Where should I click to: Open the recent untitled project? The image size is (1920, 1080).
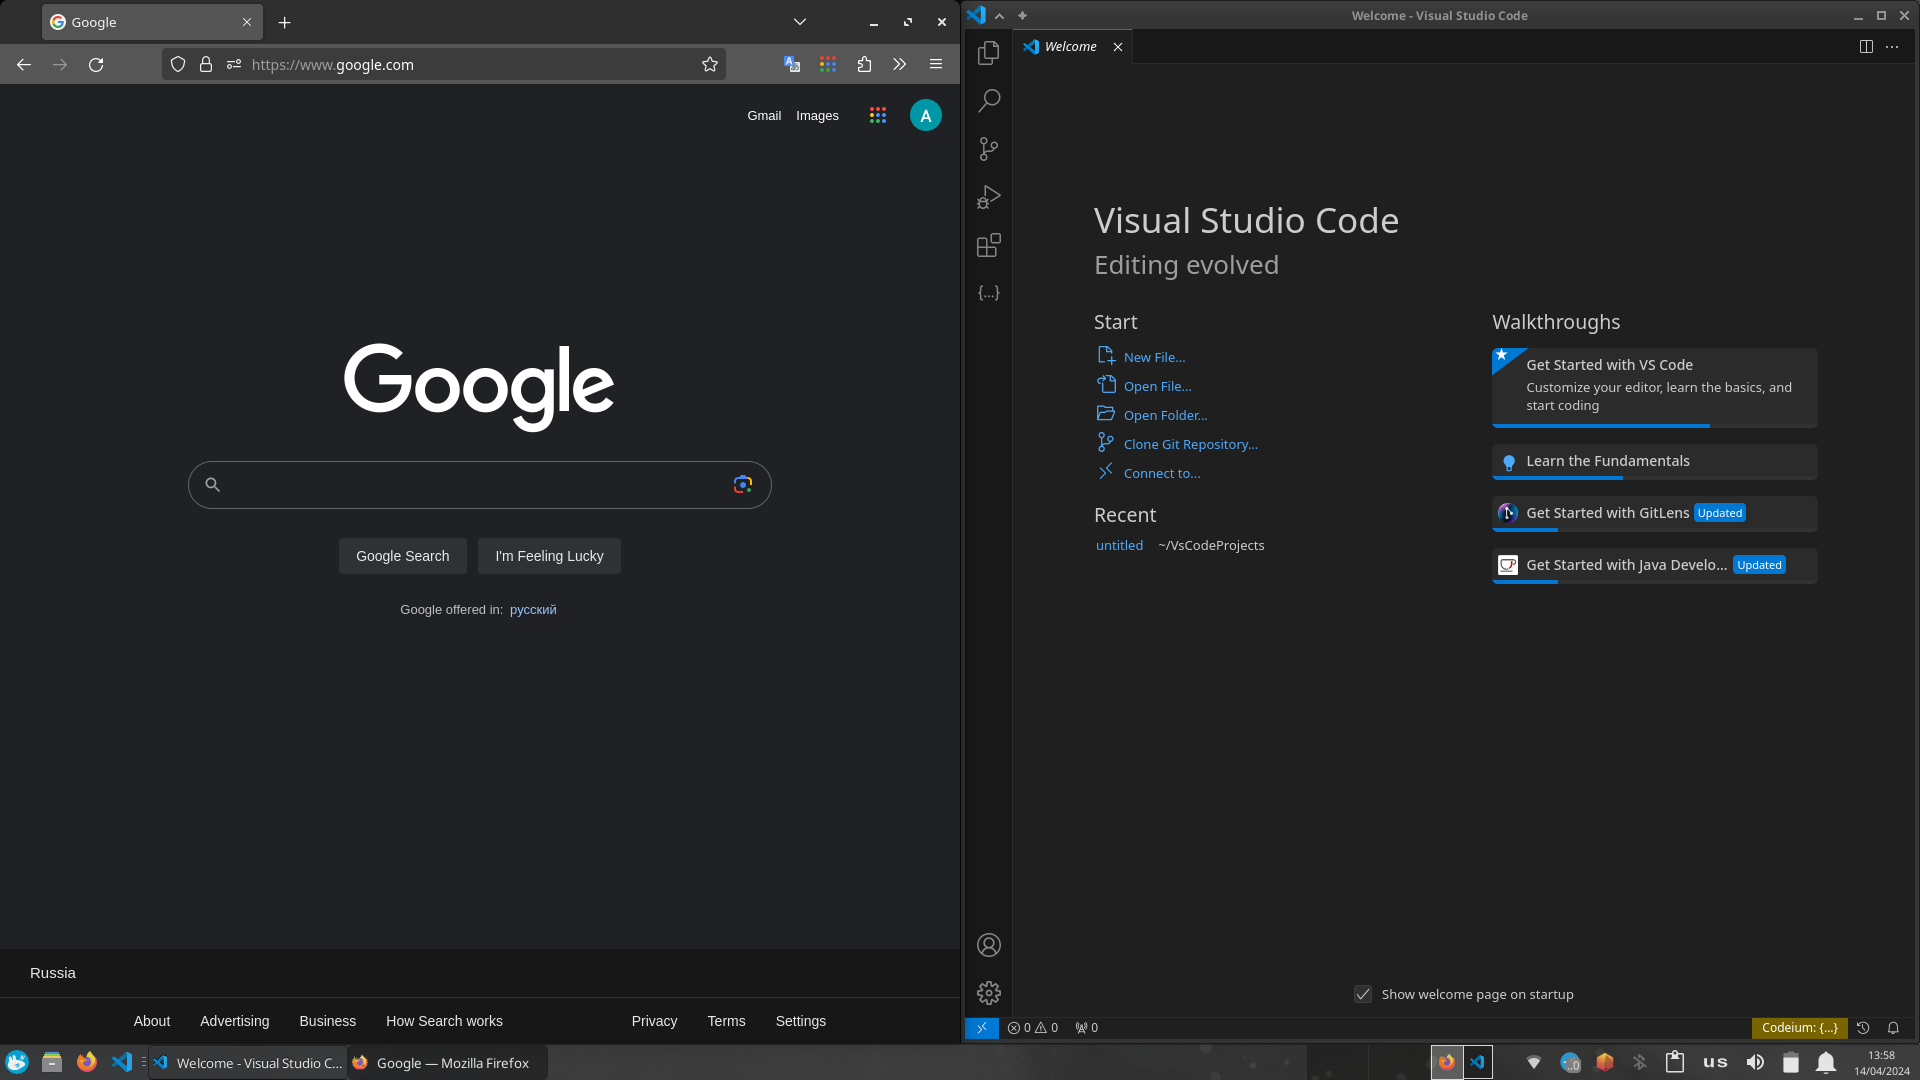[1119, 545]
